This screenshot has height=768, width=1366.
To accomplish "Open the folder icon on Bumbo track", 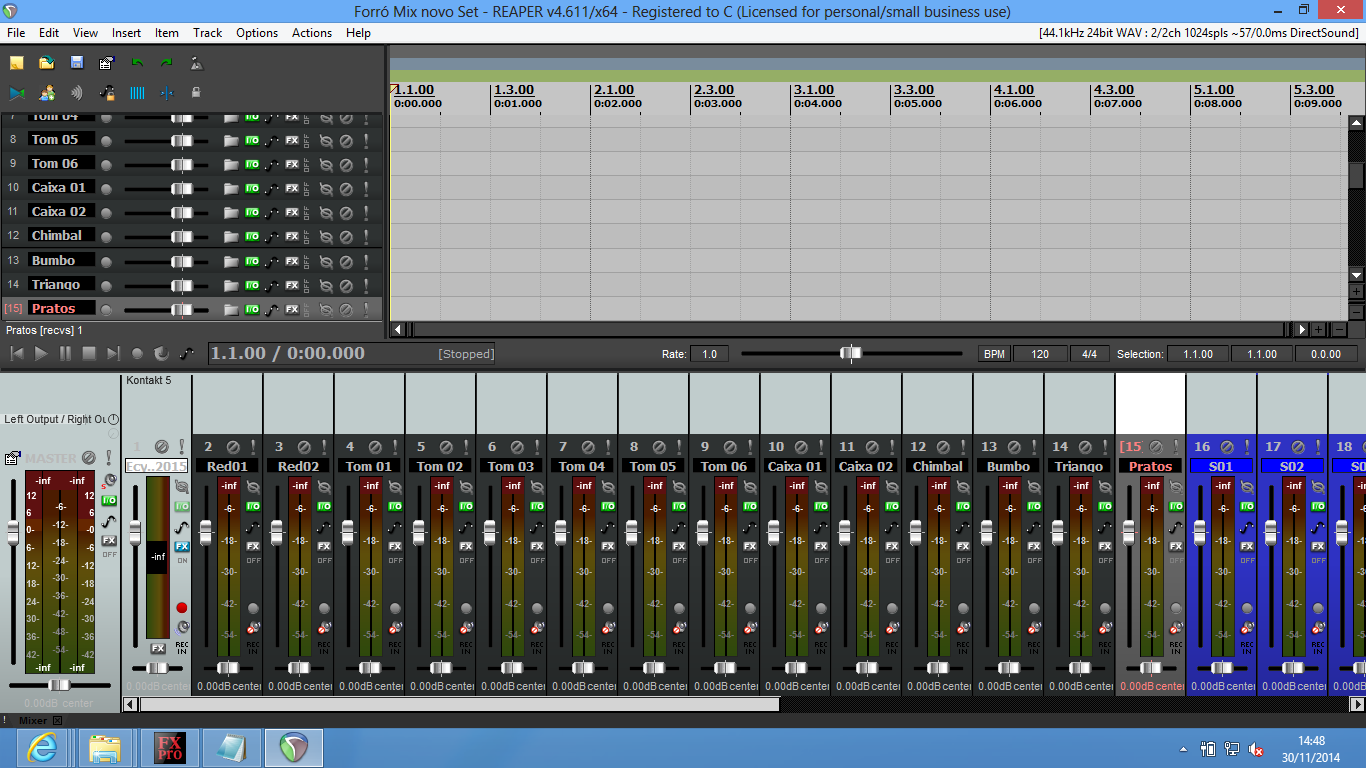I will click(x=231, y=261).
